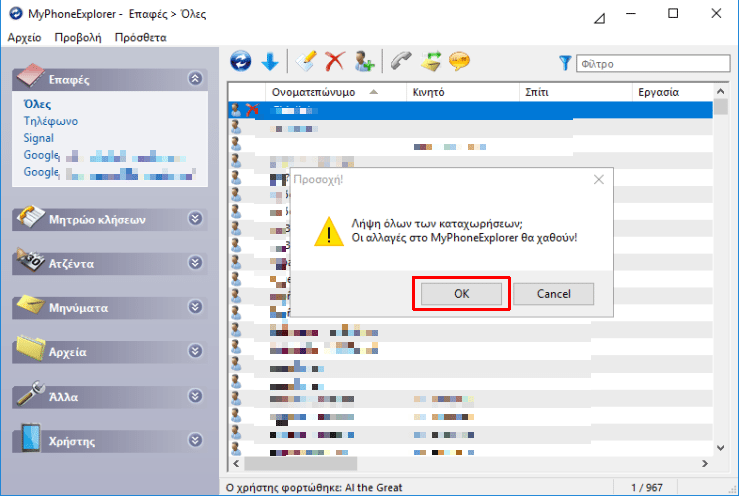Screen dimensions: 739x496
Task: Expand the Αρχεία section chevron
Action: pos(195,351)
